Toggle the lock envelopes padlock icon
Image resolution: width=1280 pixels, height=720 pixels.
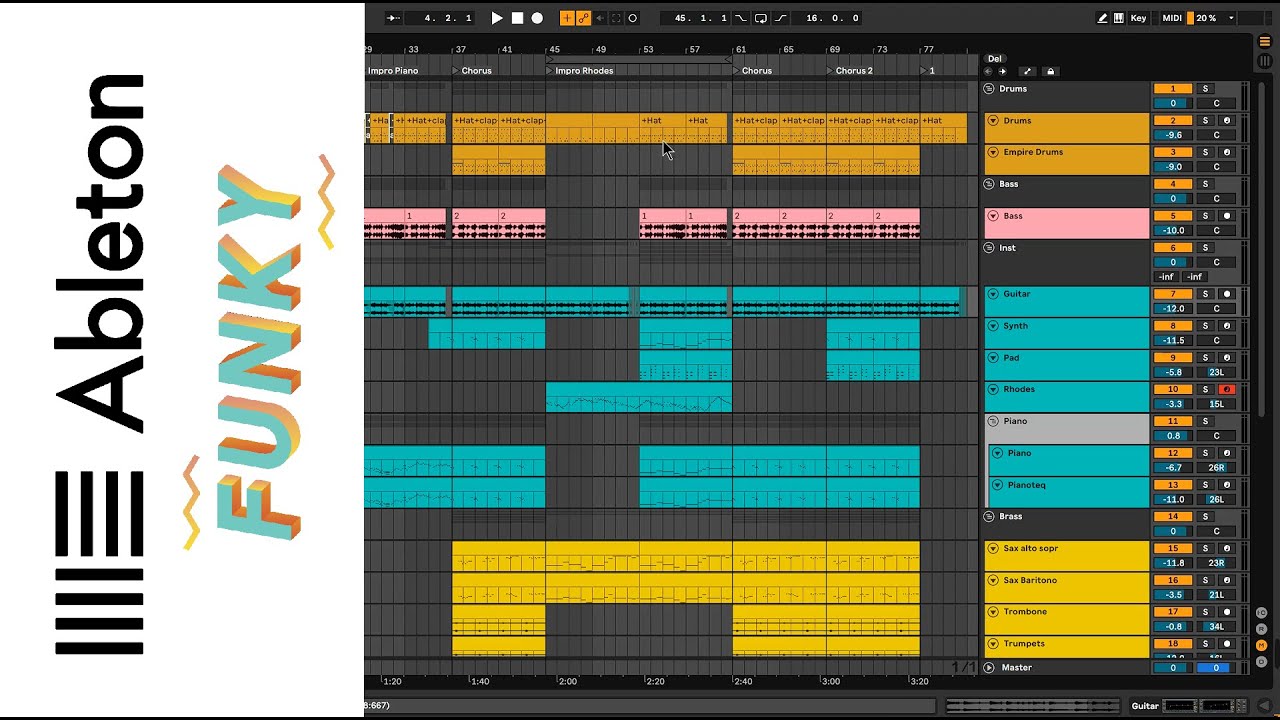[1050, 71]
